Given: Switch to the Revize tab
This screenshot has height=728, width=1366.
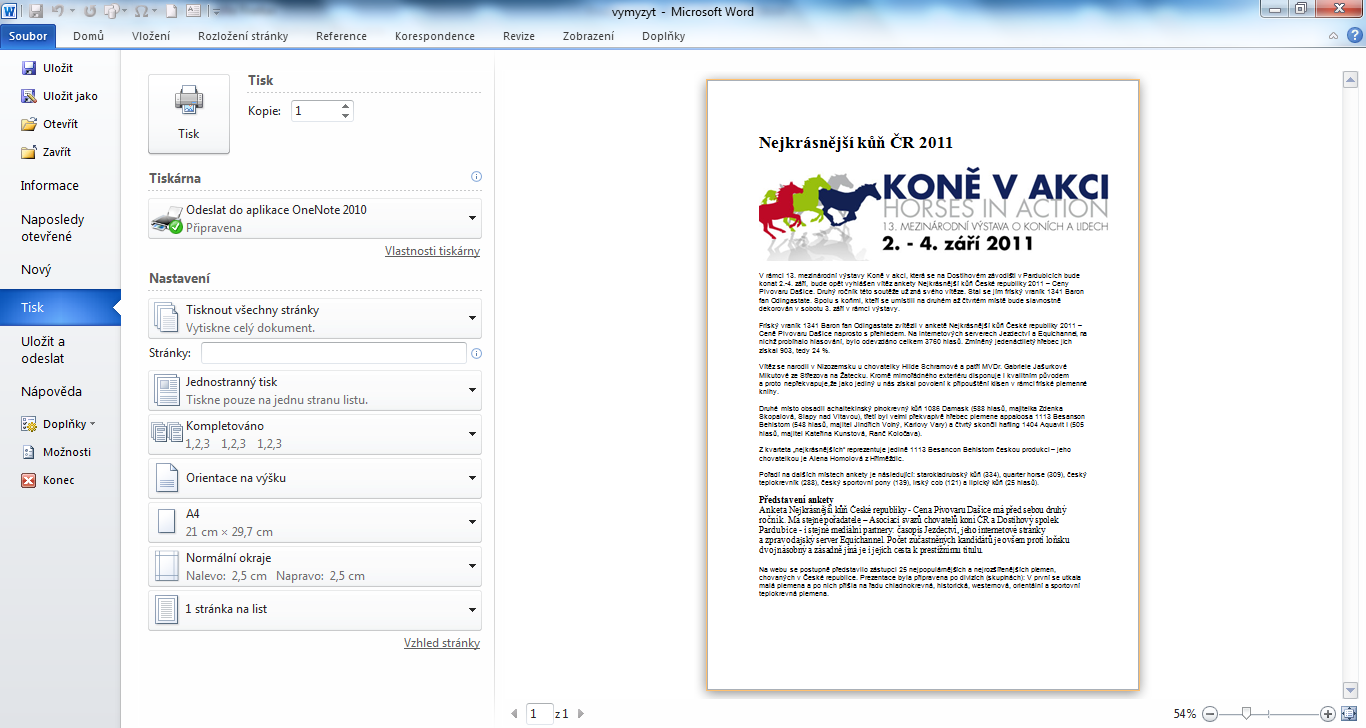Looking at the screenshot, I should pyautogui.click(x=519, y=36).
